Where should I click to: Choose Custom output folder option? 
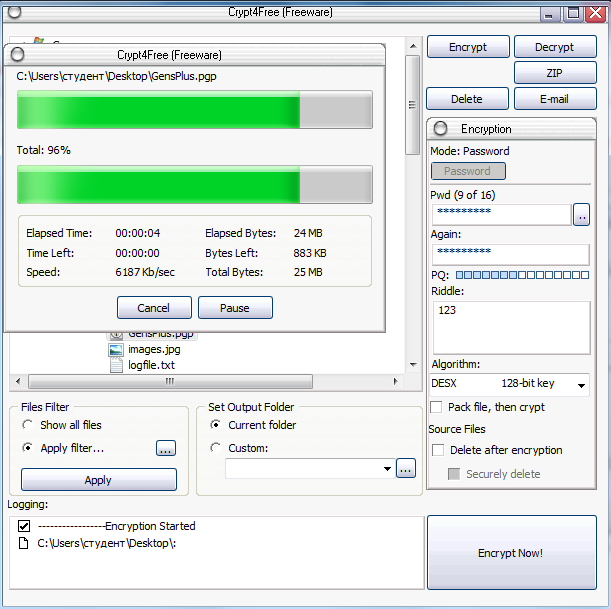point(215,448)
